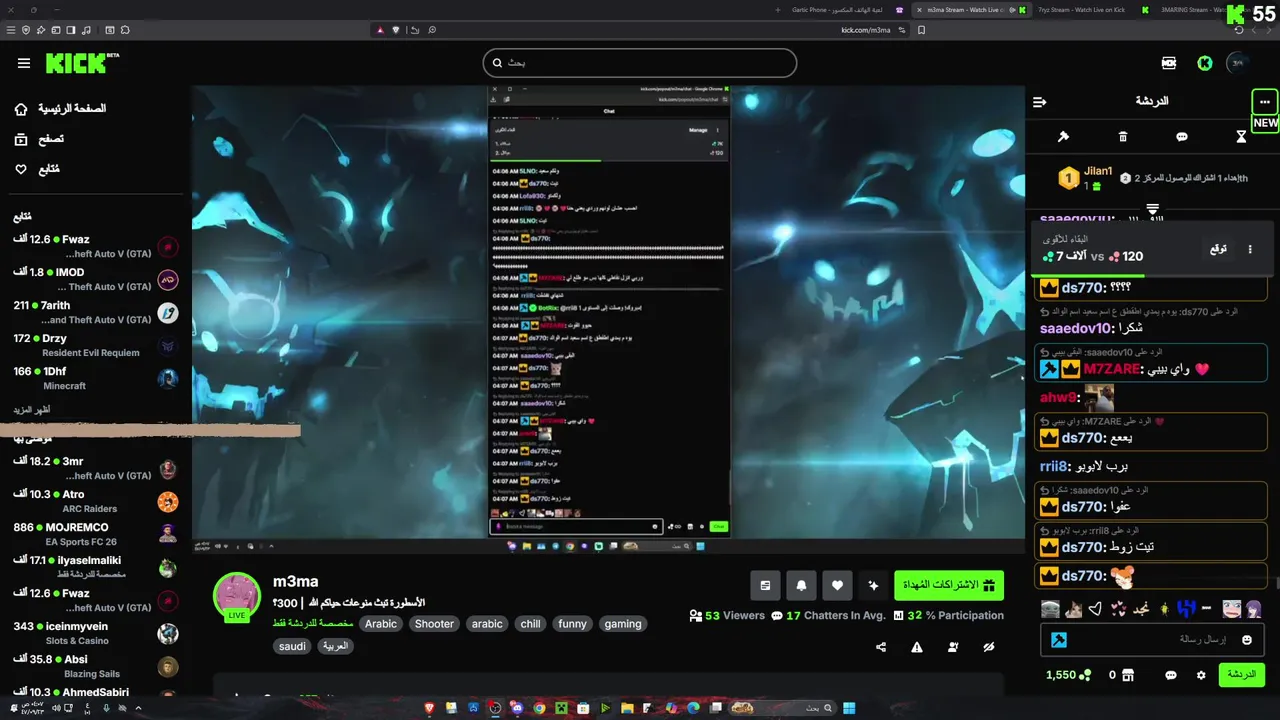
Task: Click the chat bubble mode icon in toolbar
Action: click(1182, 137)
